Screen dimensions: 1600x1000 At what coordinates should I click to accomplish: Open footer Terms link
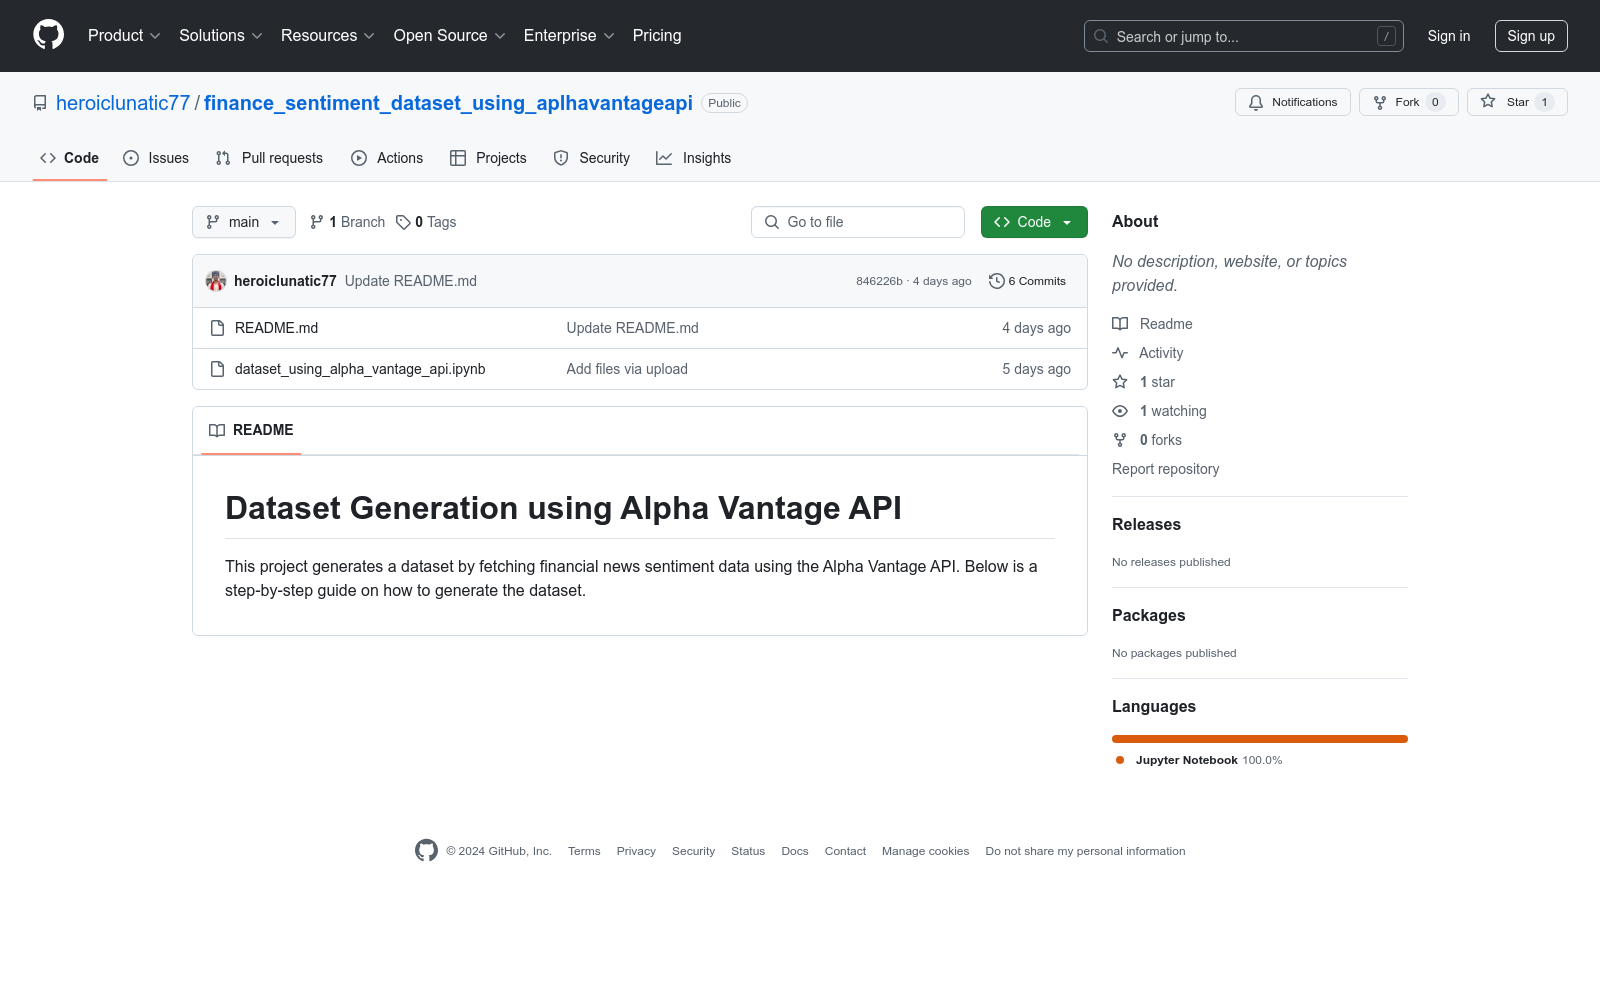(x=584, y=851)
